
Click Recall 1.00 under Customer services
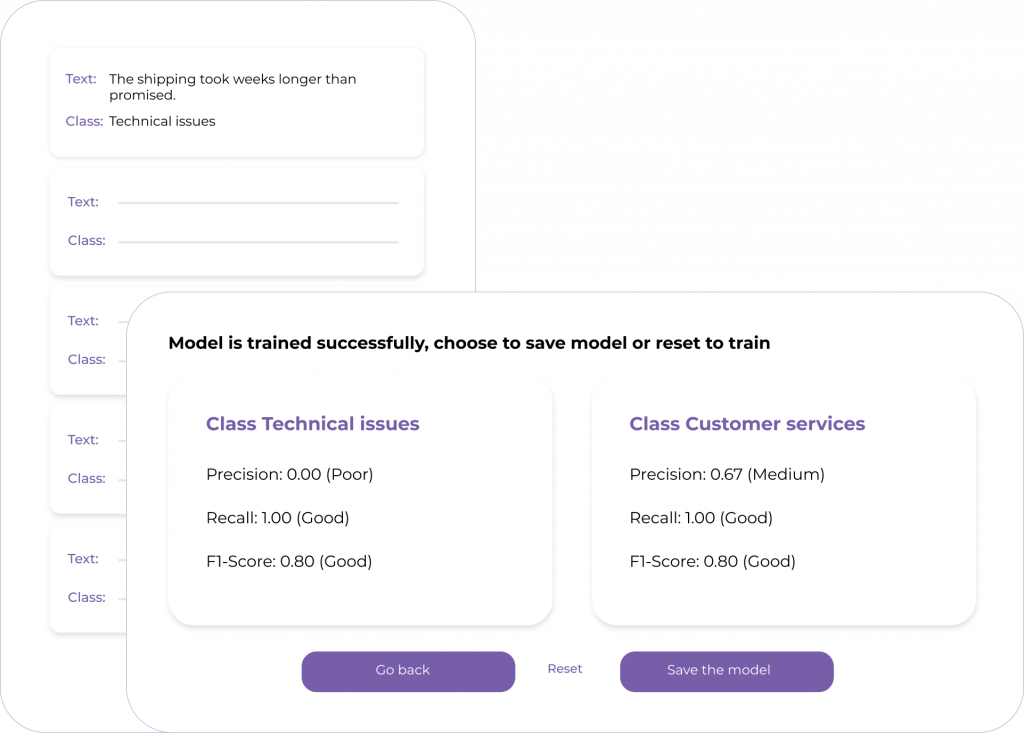pyautogui.click(x=701, y=518)
